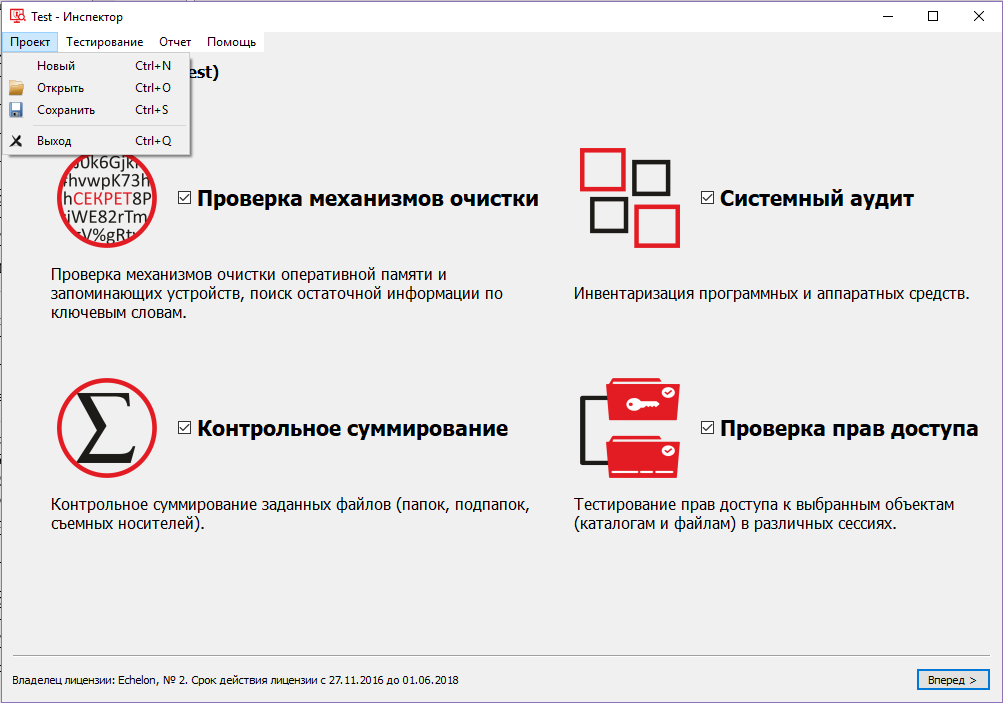Uncheck the Проверка прав доступа checkbox

[706, 428]
